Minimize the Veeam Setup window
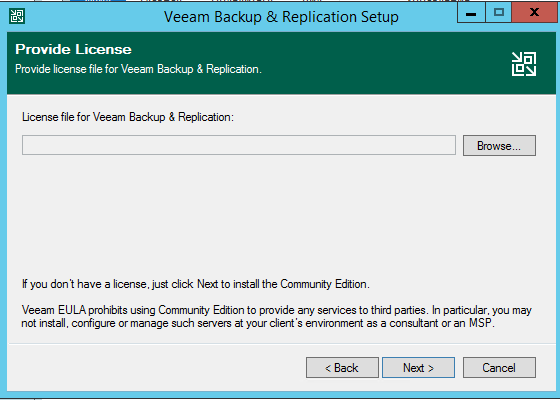The image size is (560, 400). [x=471, y=14]
